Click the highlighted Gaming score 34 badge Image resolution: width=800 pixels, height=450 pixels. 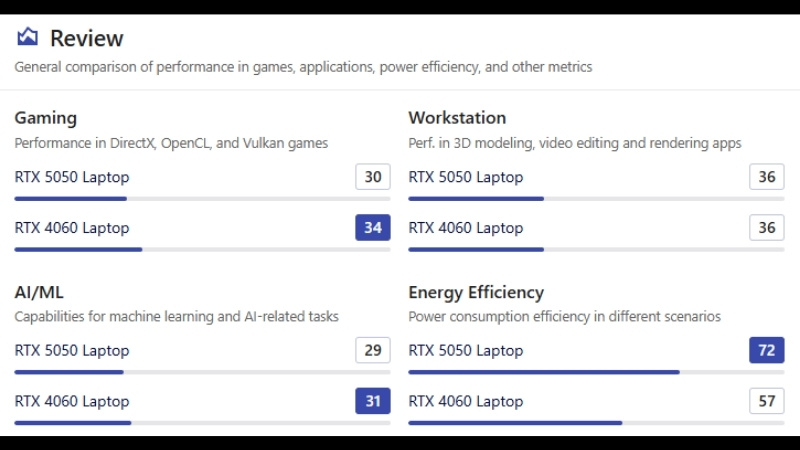[x=373, y=228]
